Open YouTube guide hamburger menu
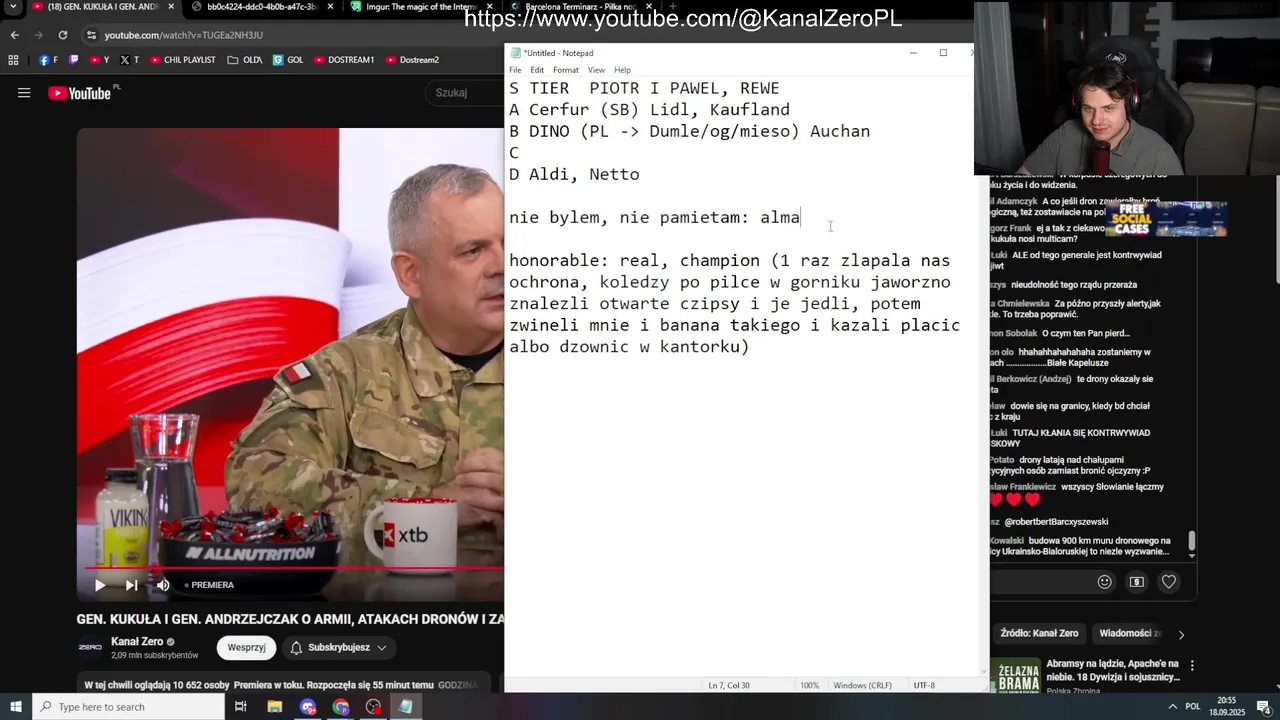 point(24,93)
